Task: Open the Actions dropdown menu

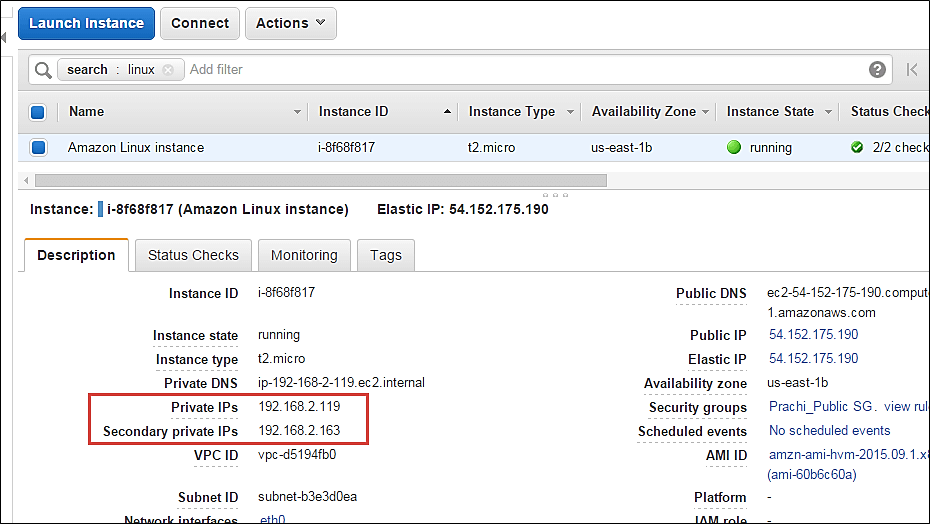Action: pos(290,23)
